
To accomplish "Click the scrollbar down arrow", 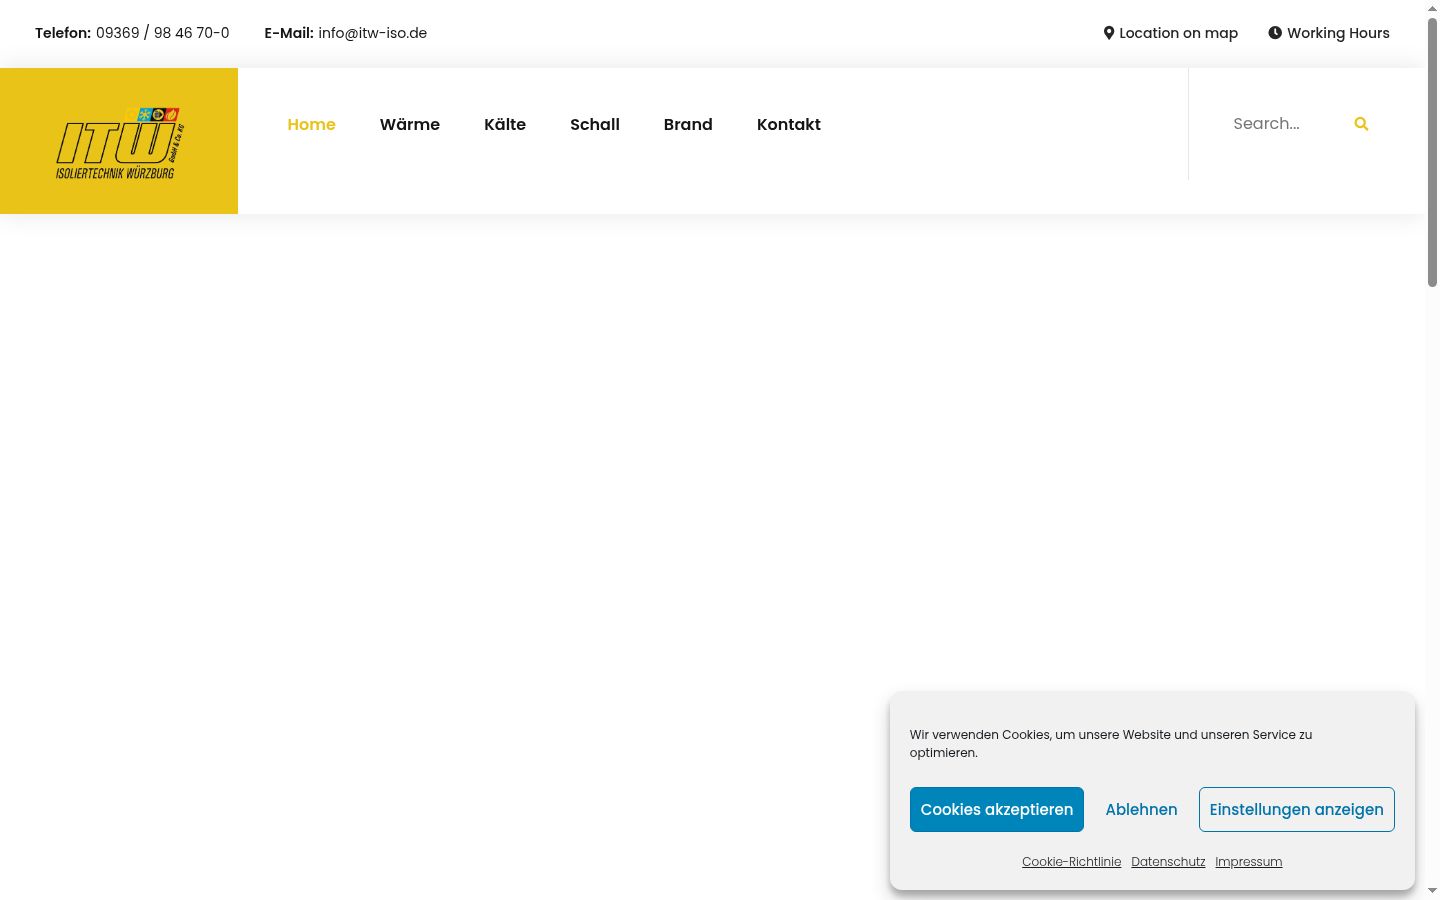I will [1432, 890].
